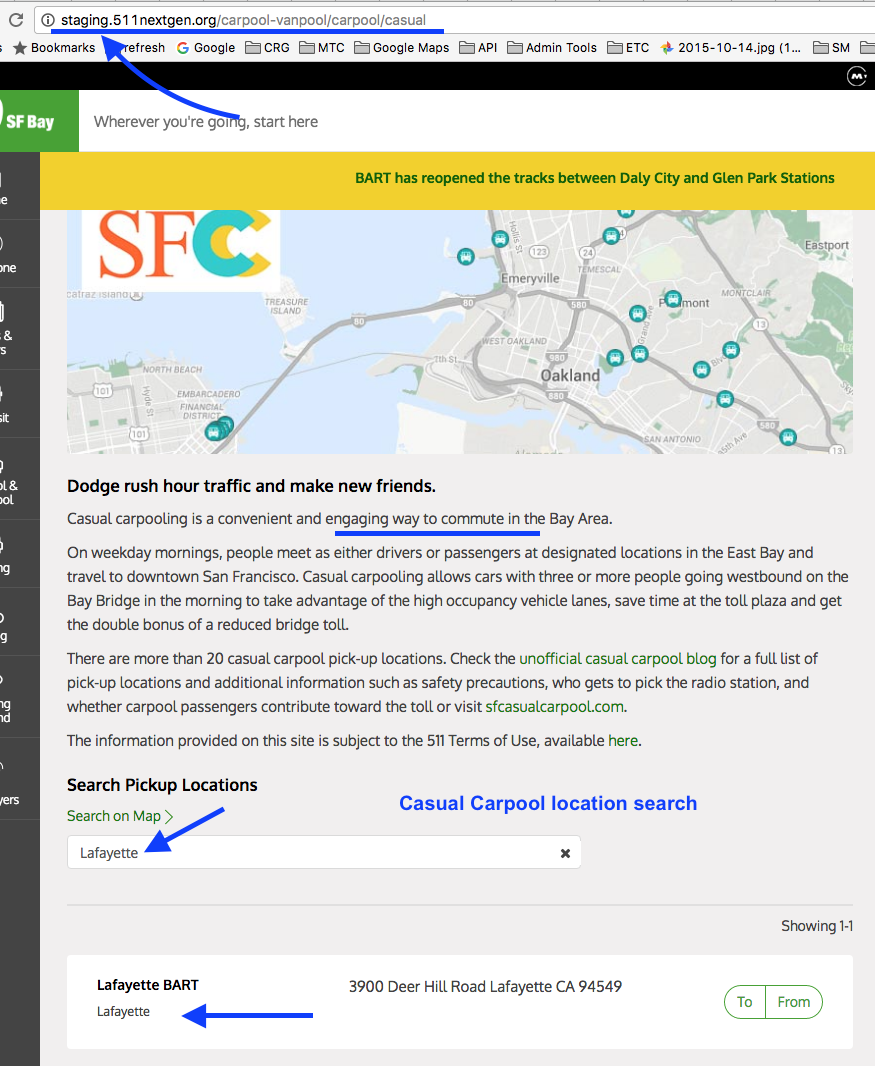Clear the Lafayette search with the X

[x=565, y=853]
